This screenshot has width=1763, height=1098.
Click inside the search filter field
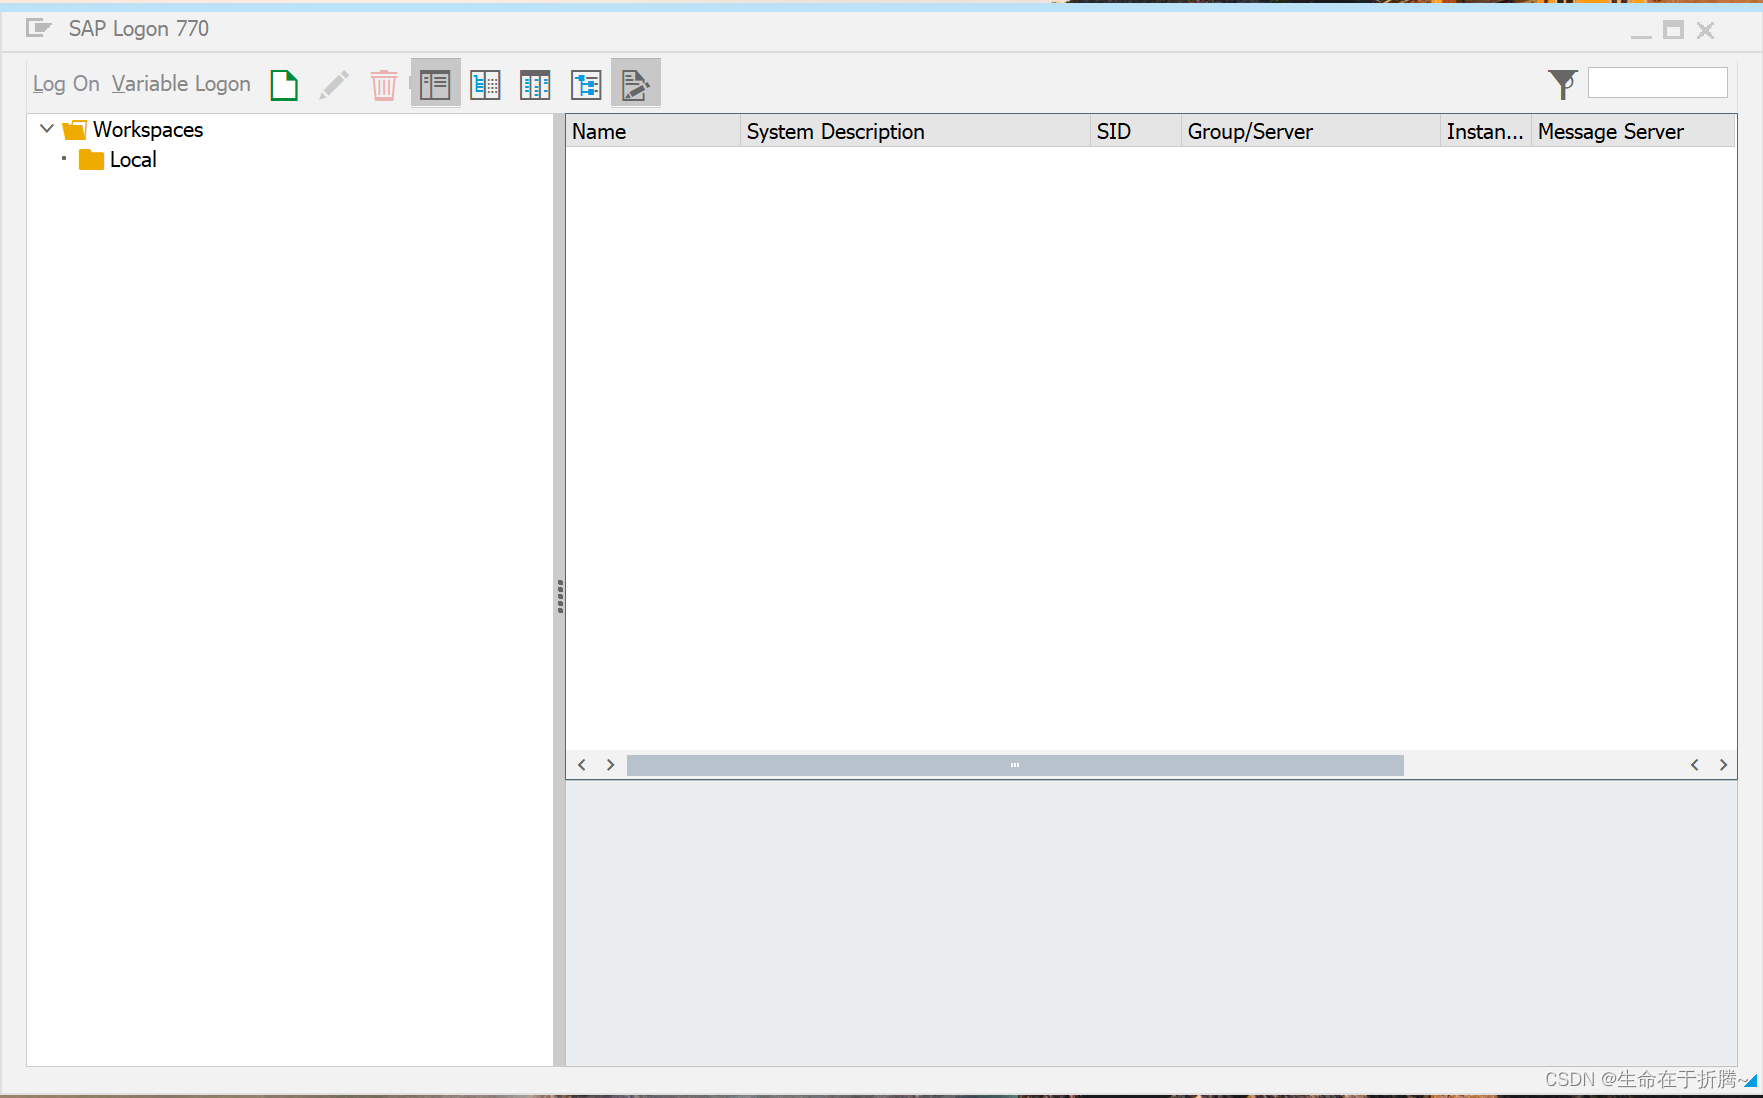1657,82
